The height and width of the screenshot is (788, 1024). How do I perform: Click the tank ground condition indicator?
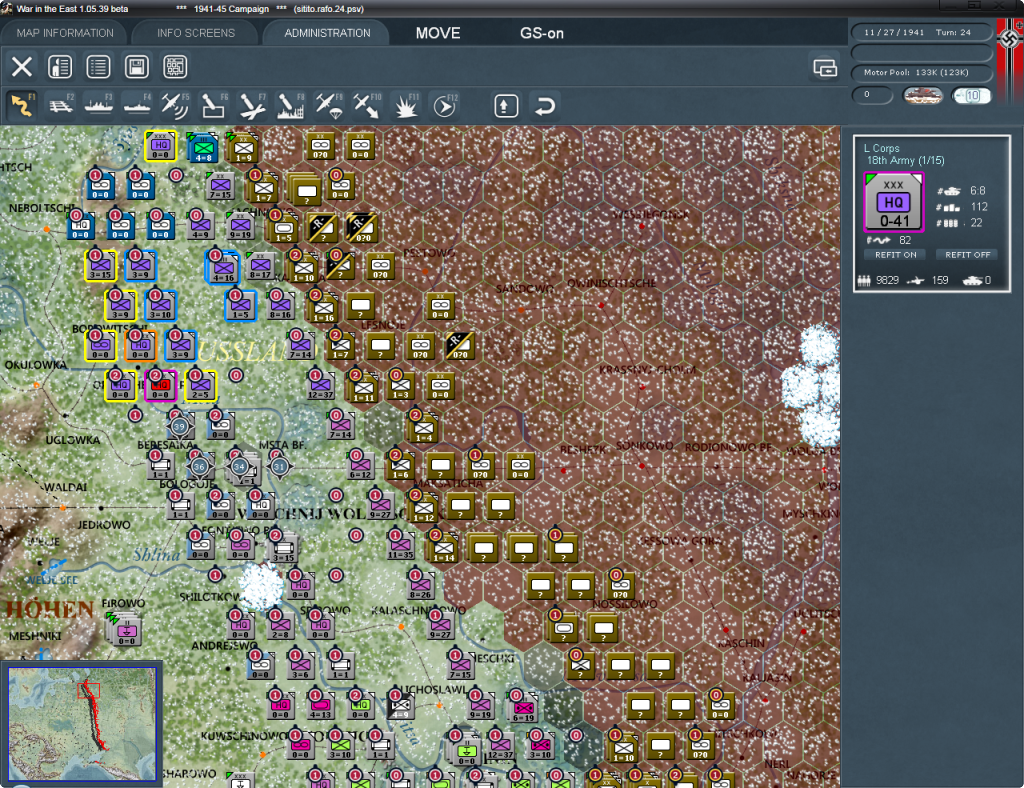(x=922, y=95)
